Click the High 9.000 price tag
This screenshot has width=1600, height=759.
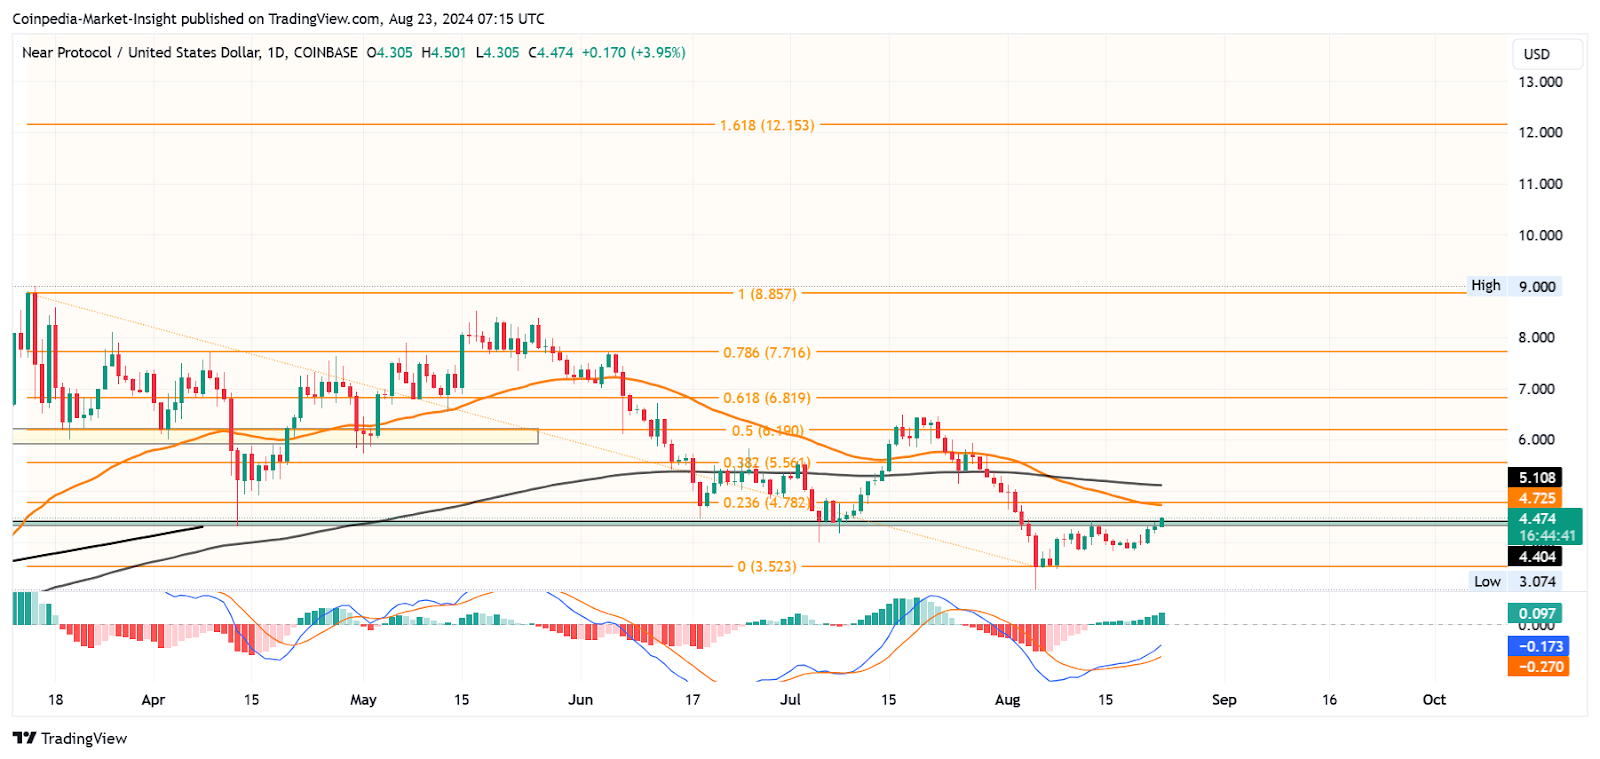1513,286
